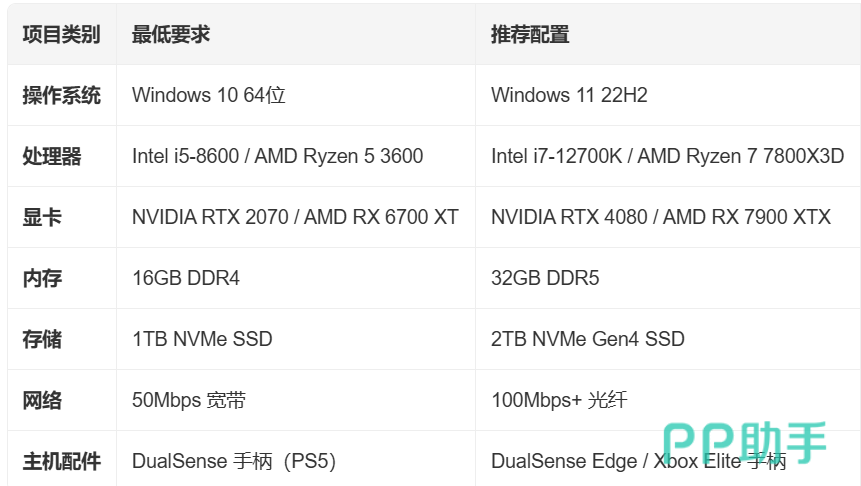Image resolution: width=861 pixels, height=486 pixels.
Task: Click the 1TB NVMe SSD cell
Action: (296, 339)
